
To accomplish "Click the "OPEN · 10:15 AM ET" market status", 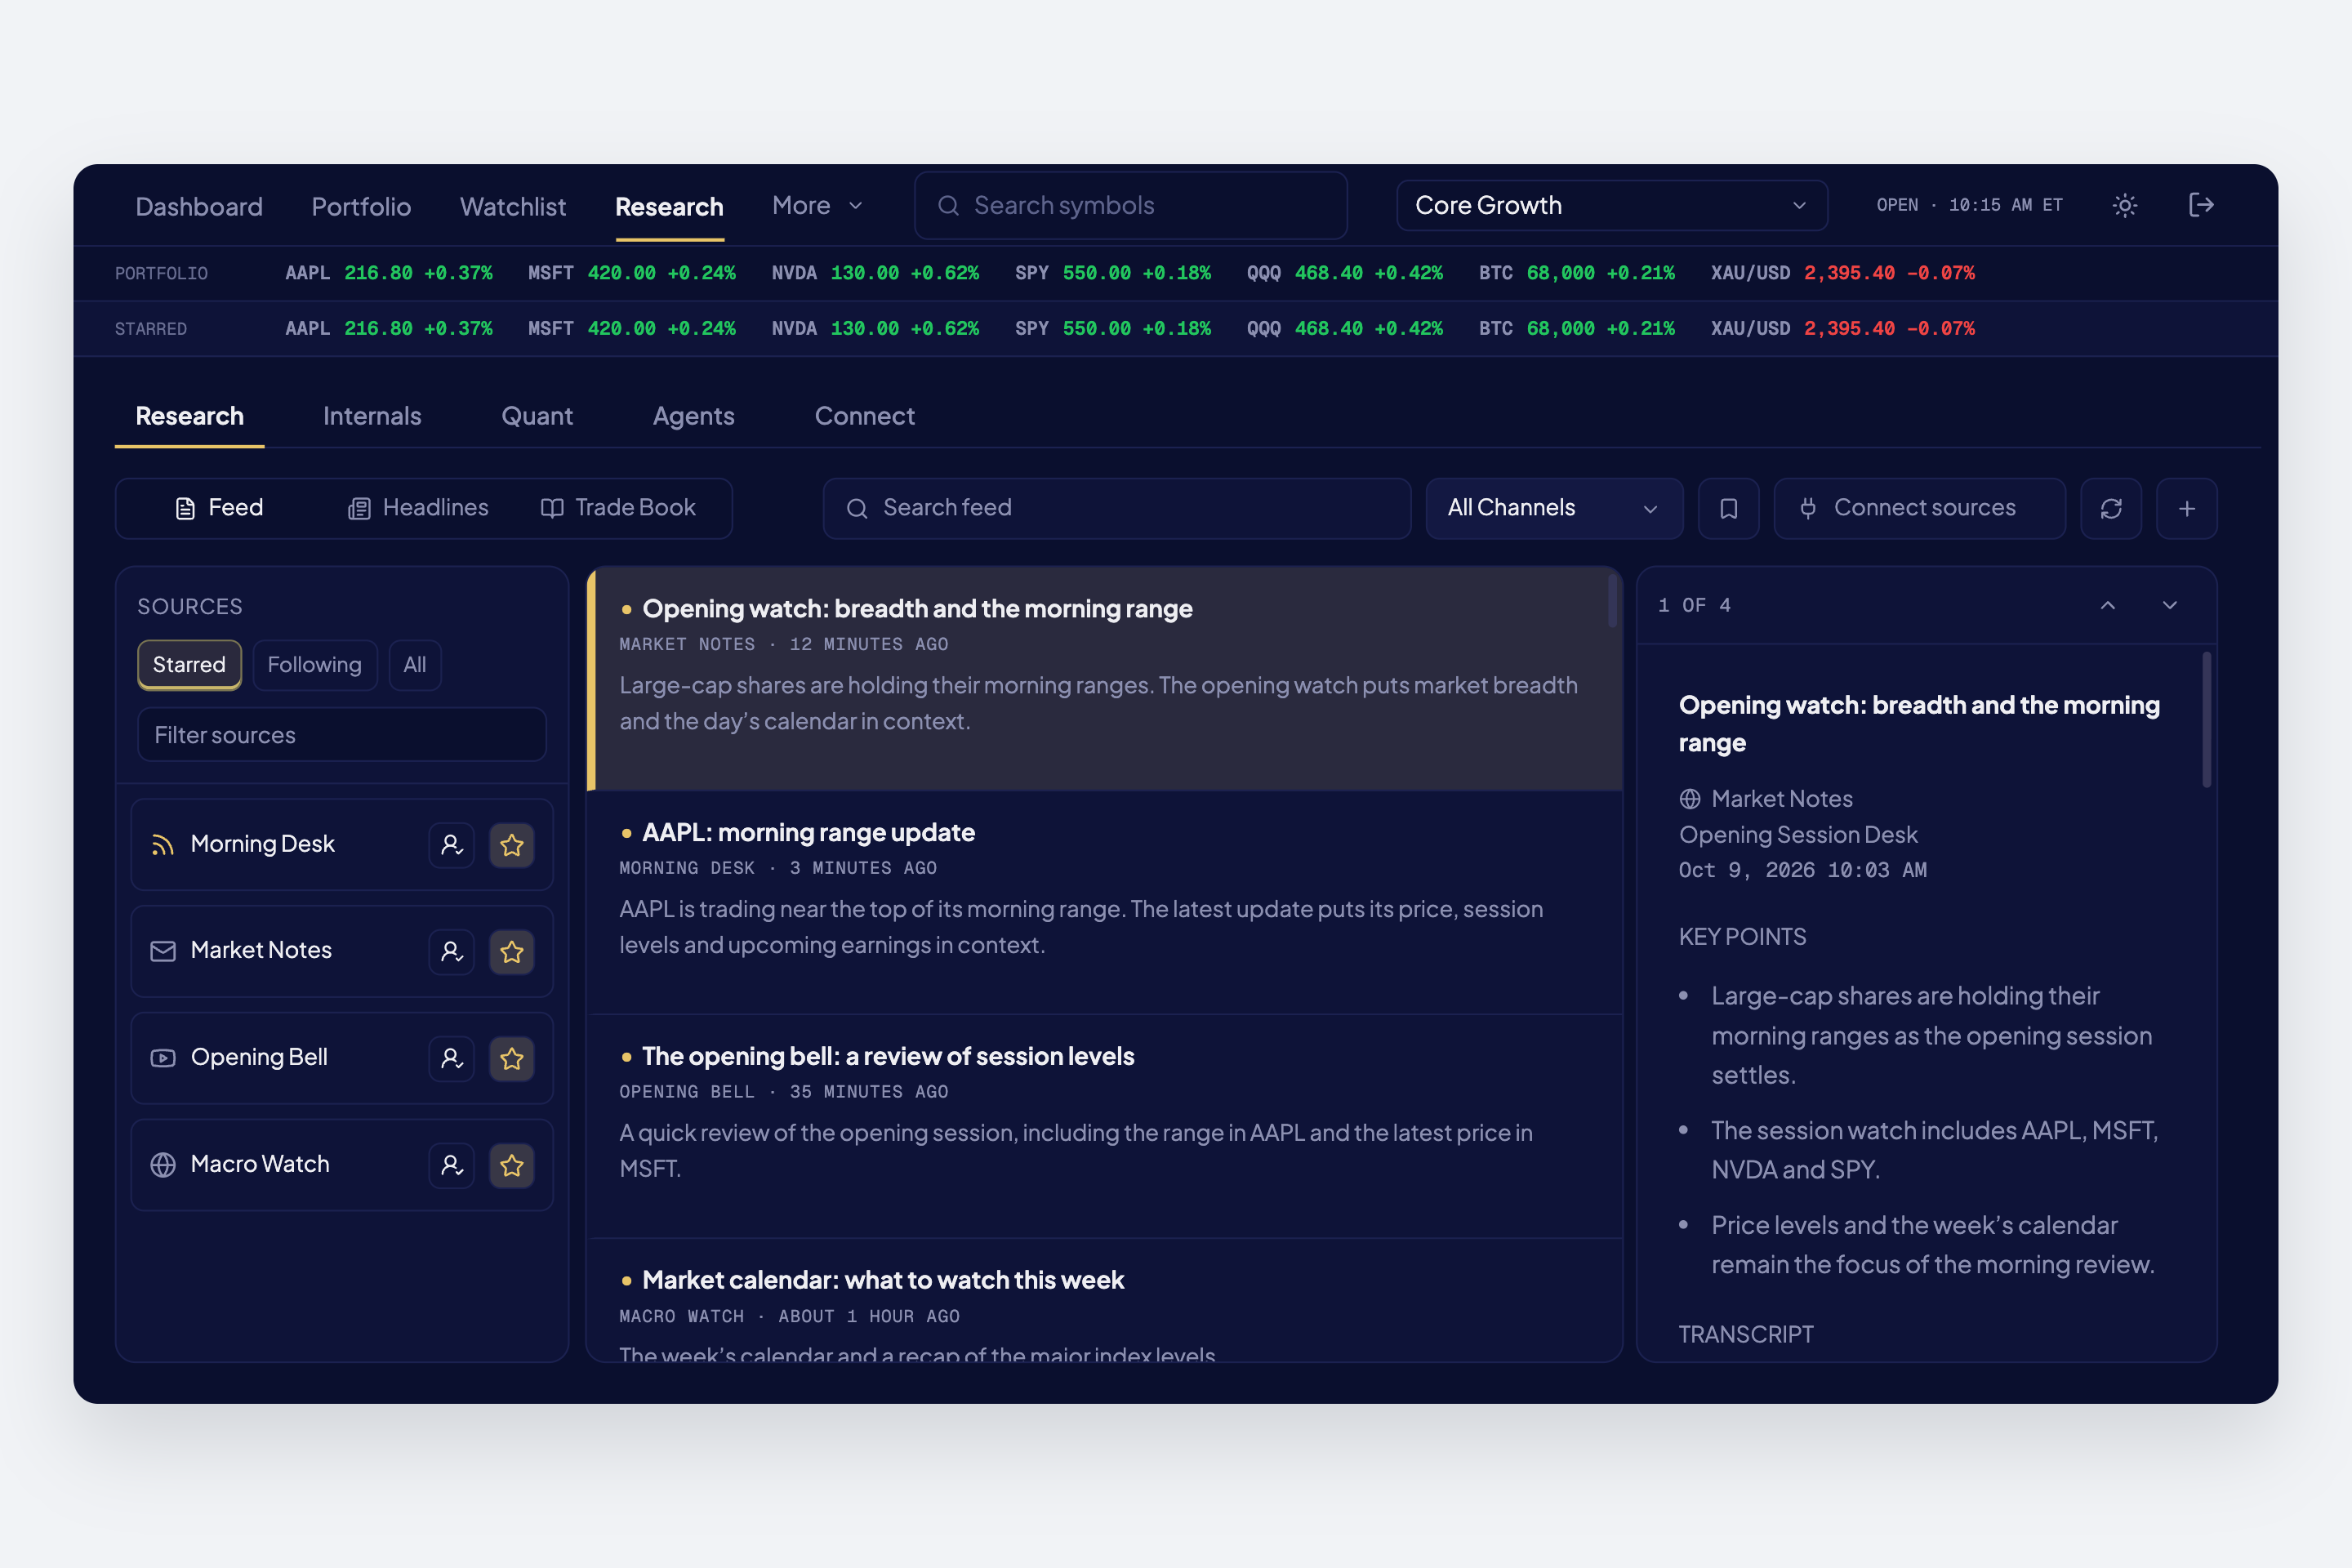I will point(1969,205).
